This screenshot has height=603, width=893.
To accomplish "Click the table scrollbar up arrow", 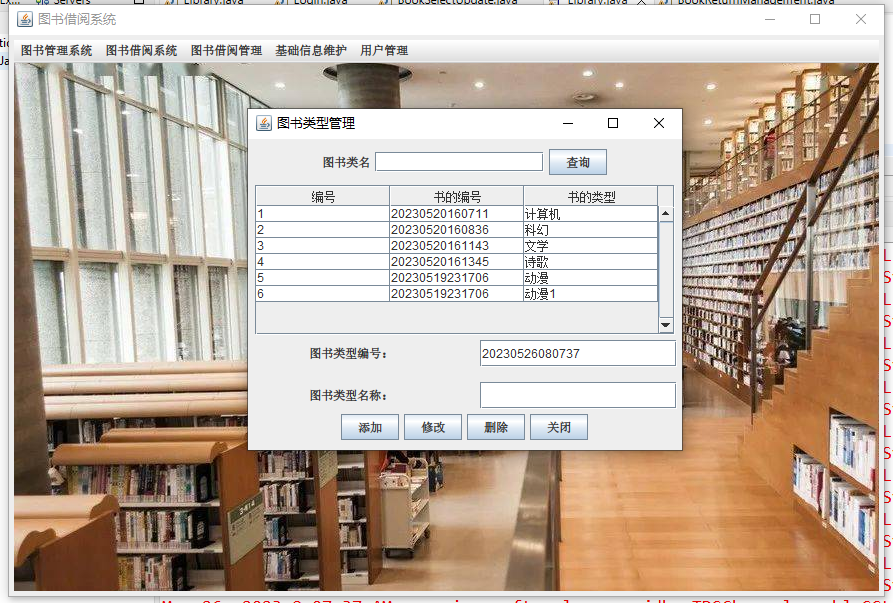I will [665, 214].
